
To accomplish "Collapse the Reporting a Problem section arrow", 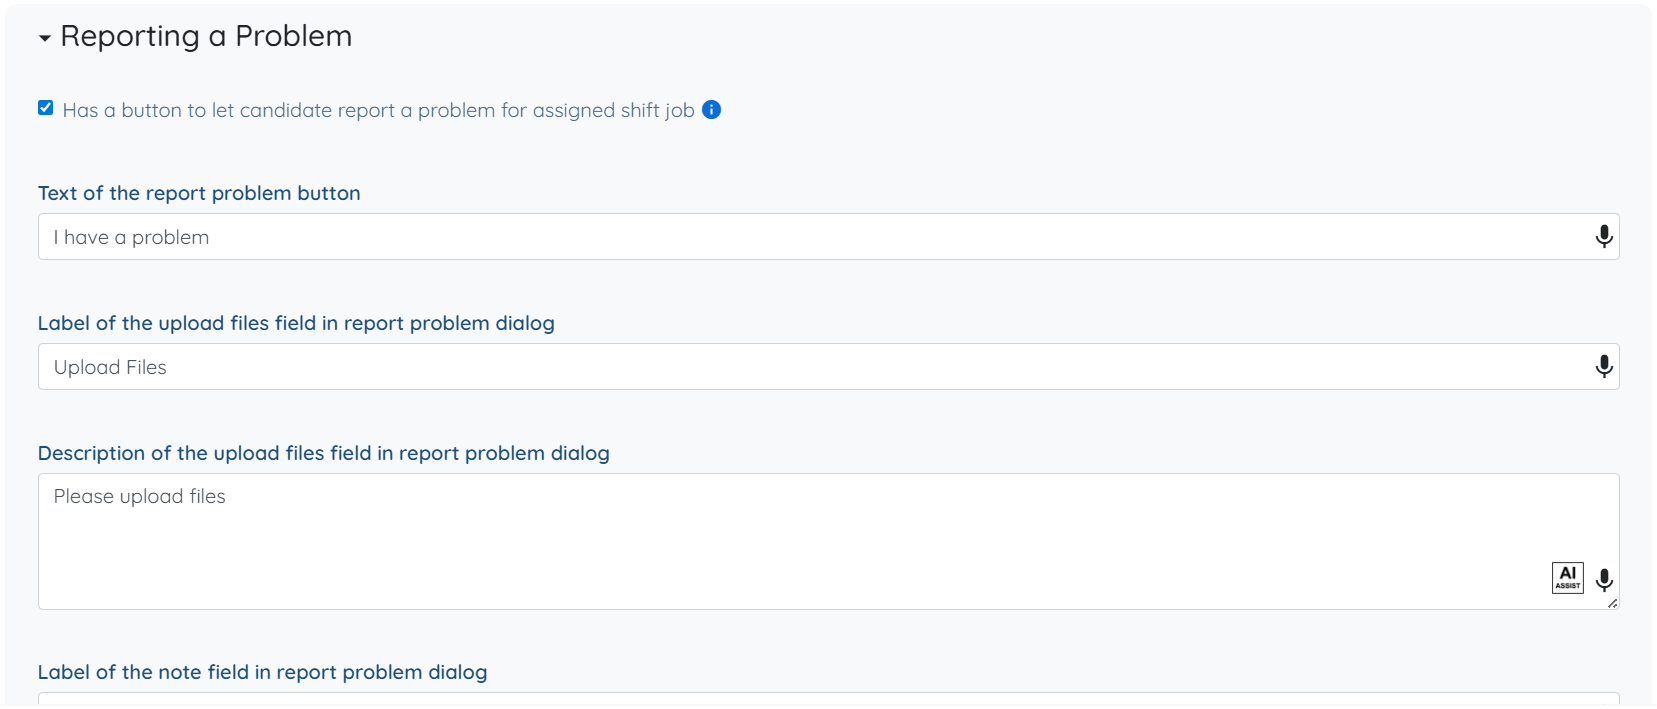I will click(x=44, y=38).
